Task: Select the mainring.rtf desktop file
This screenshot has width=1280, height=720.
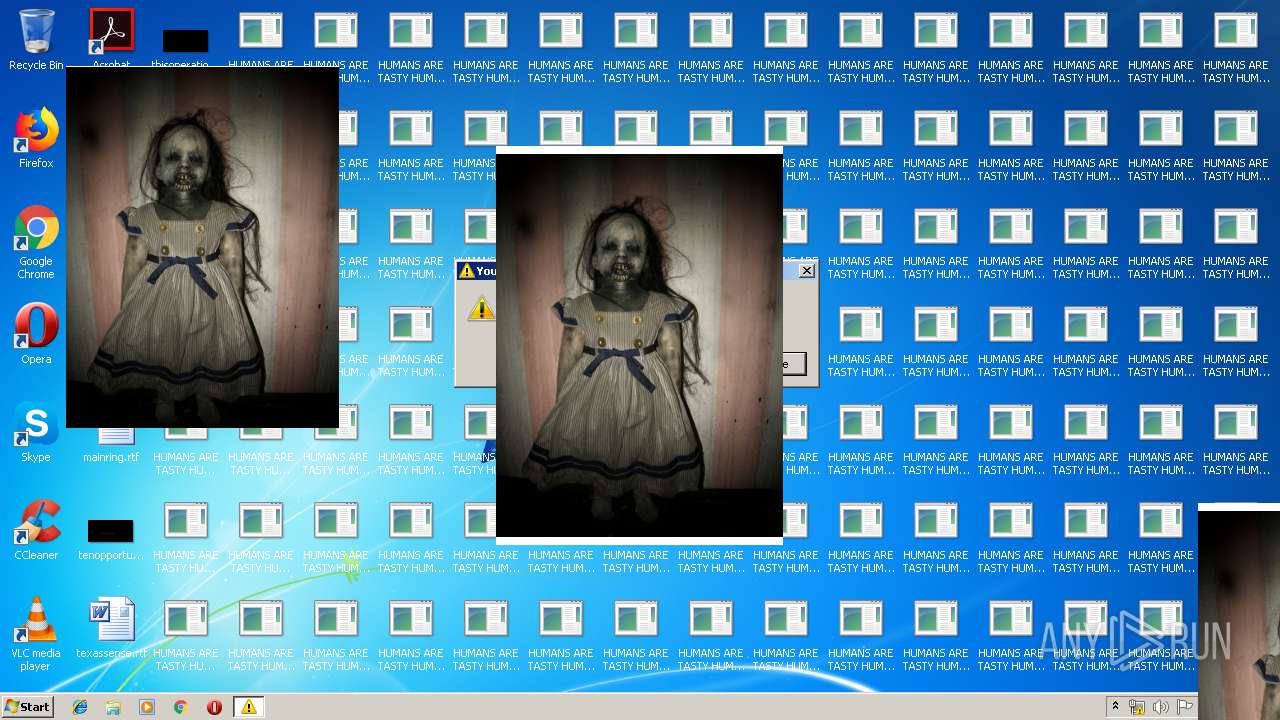Action: coord(111,446)
